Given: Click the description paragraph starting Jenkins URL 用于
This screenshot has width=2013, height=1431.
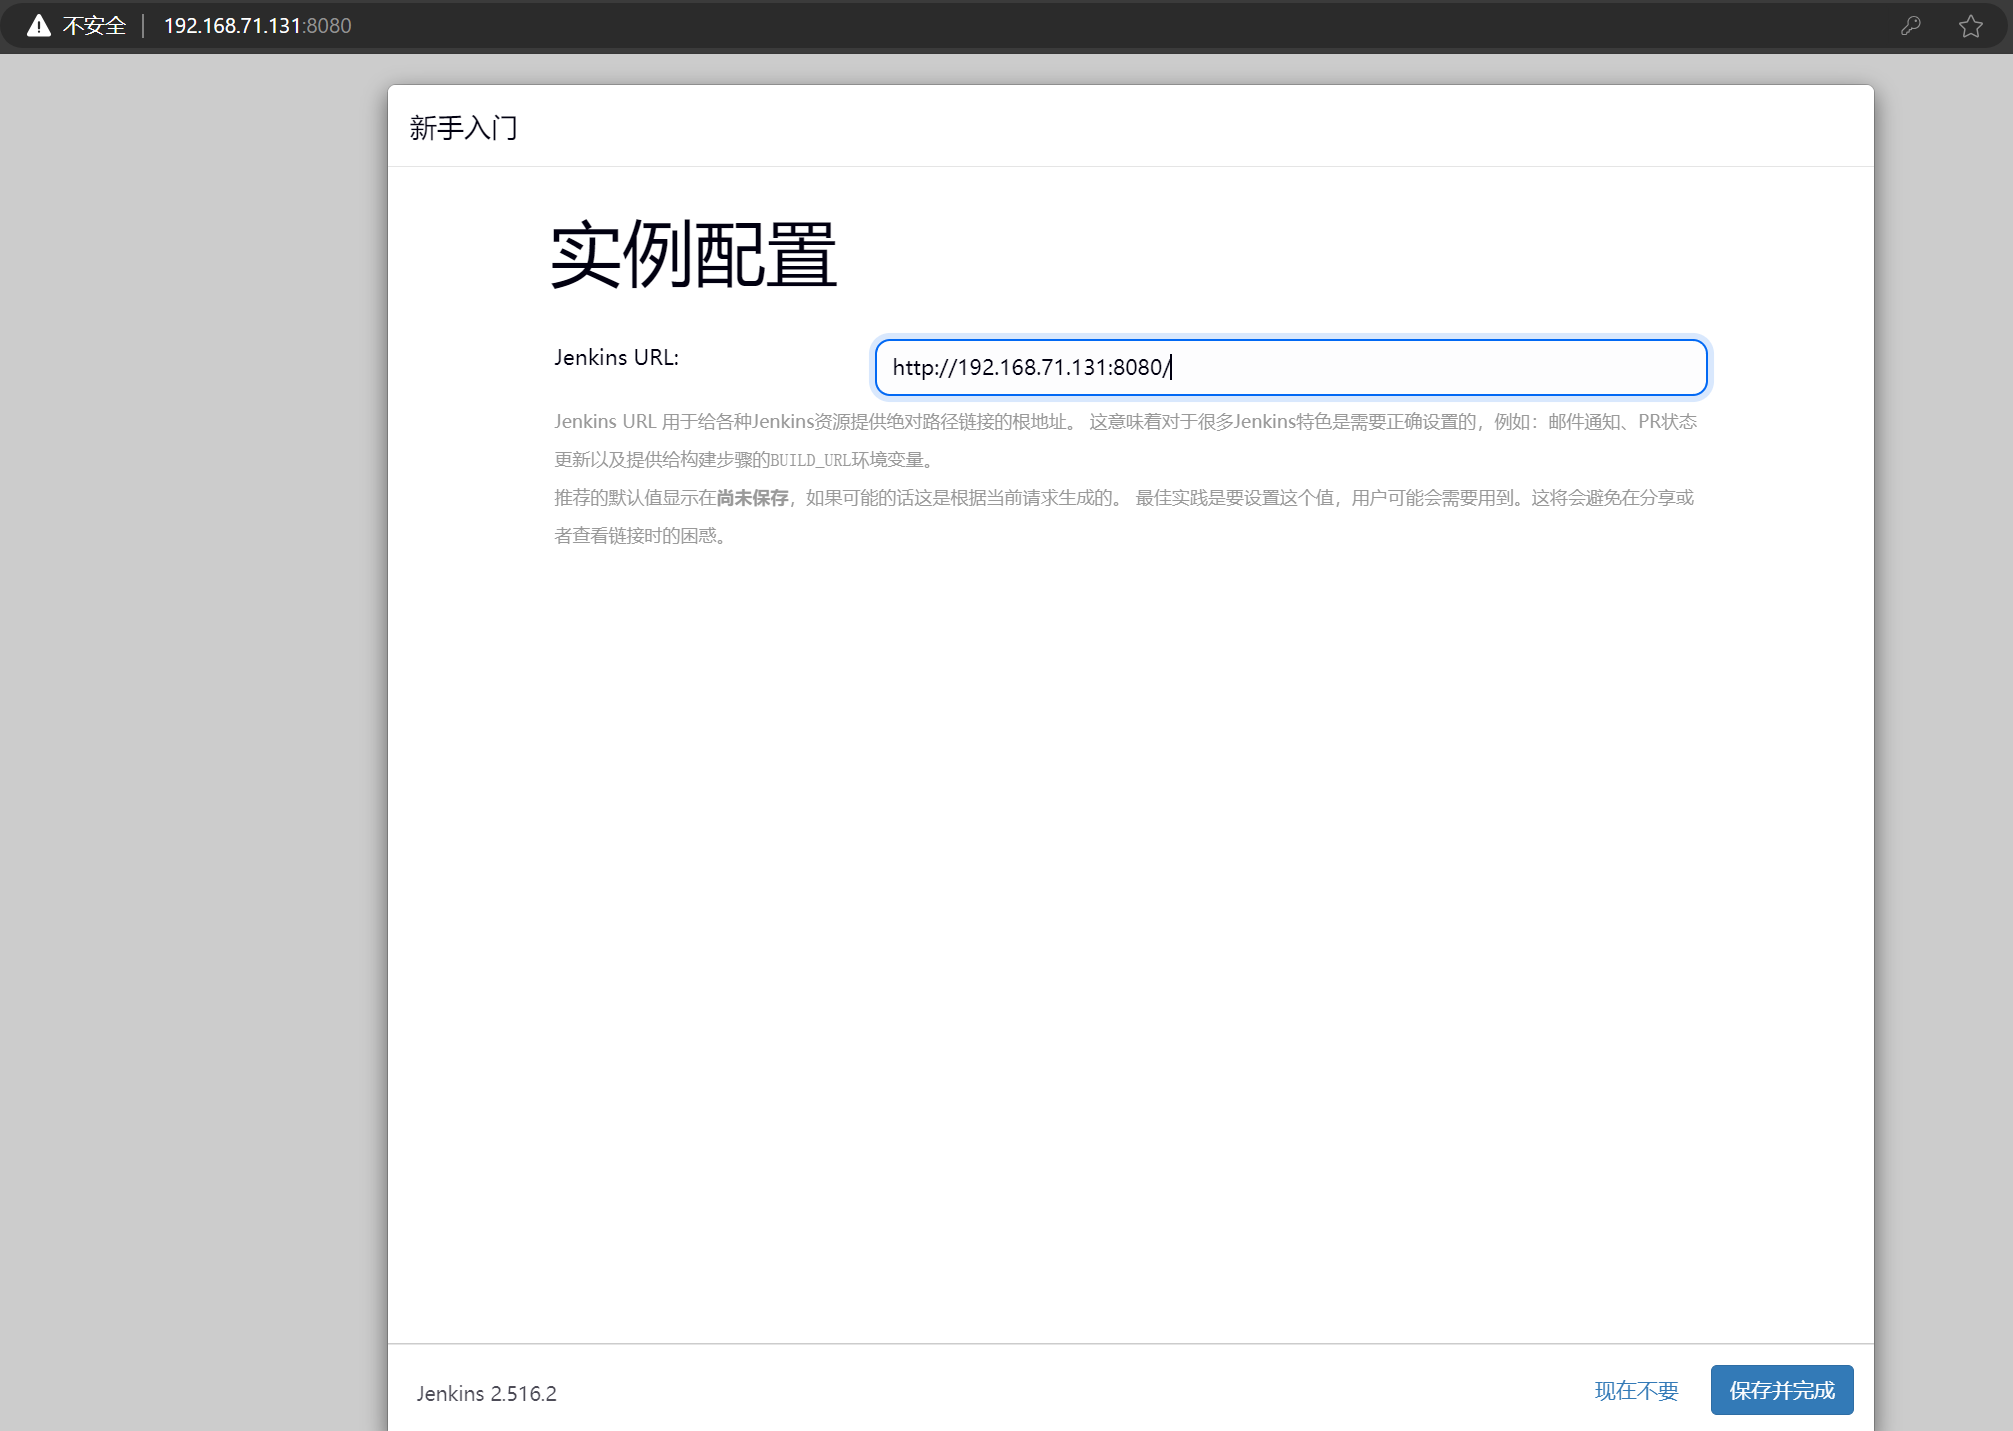Looking at the screenshot, I should coord(1125,441).
